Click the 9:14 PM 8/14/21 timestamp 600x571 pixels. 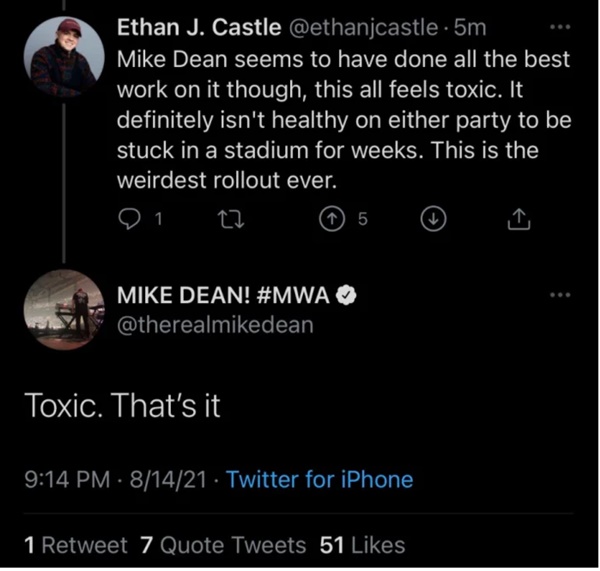pyautogui.click(x=113, y=479)
